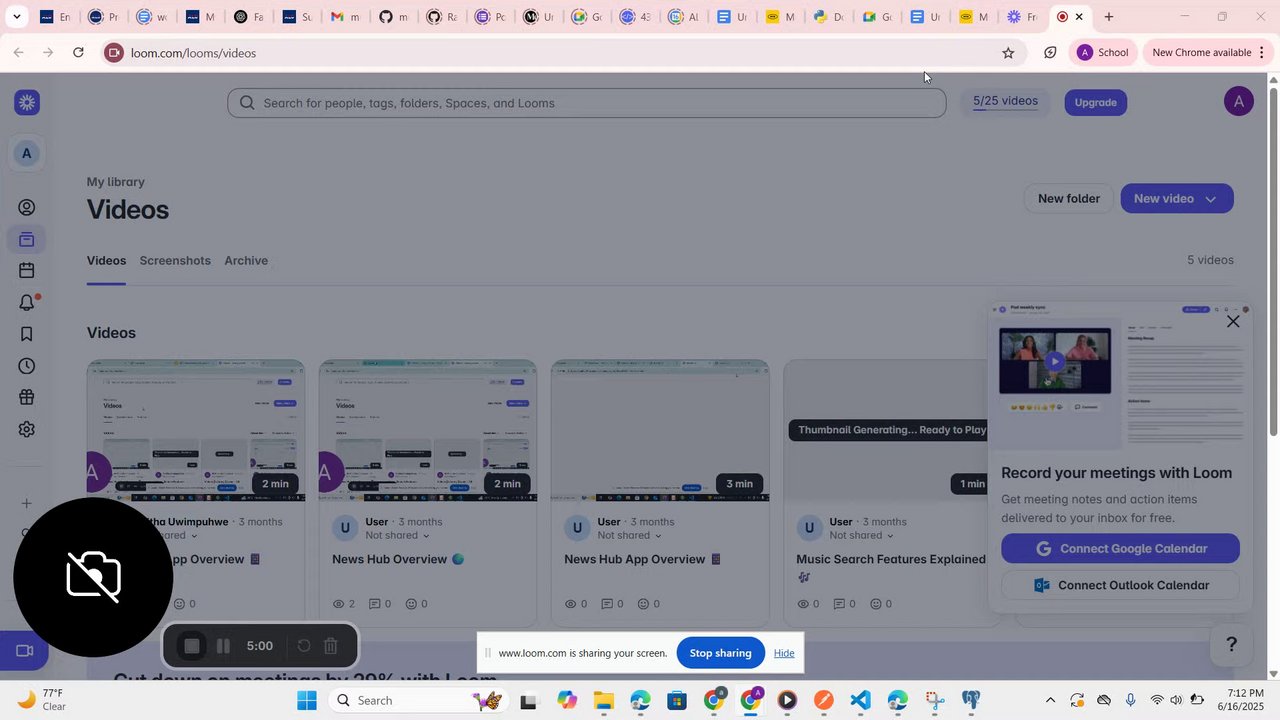Open the help question mark button
Viewport: 1280px width, 720px height.
(1232, 644)
